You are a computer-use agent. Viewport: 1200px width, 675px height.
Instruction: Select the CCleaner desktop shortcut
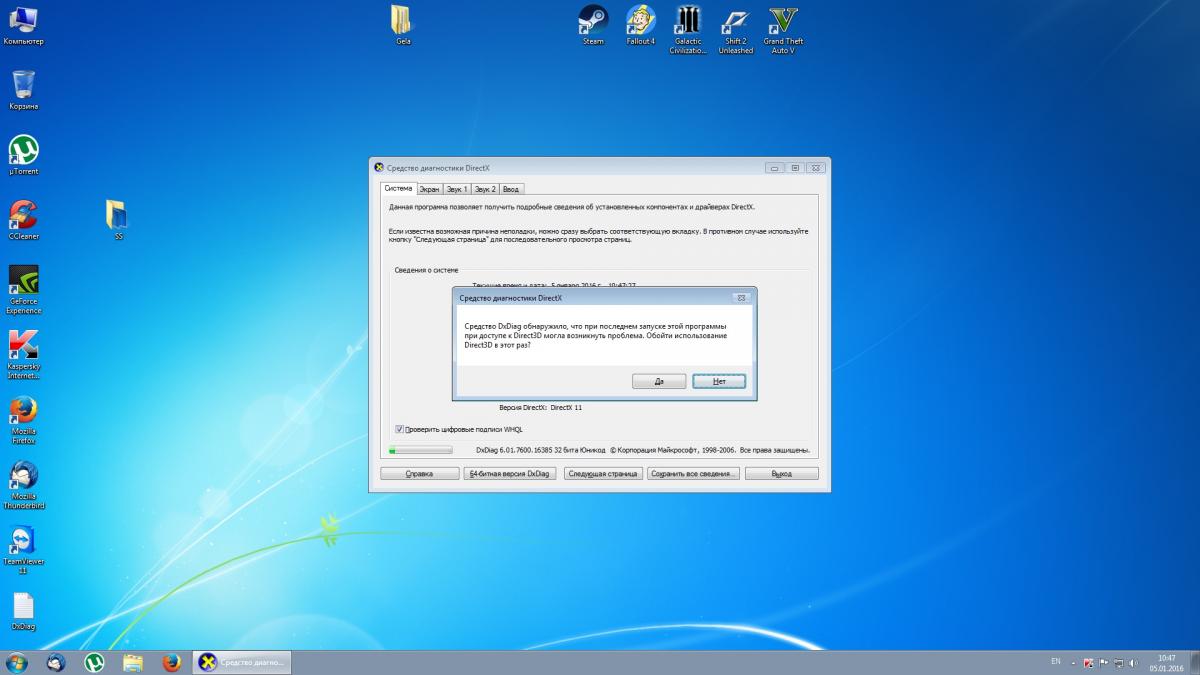(x=23, y=220)
